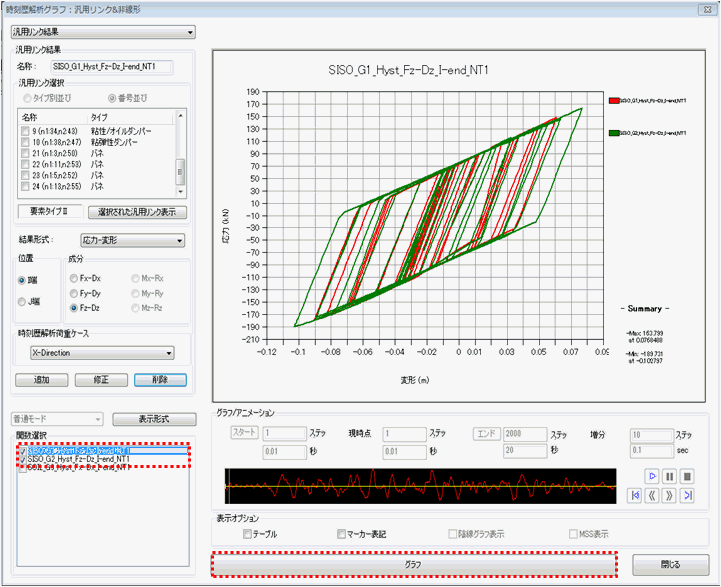This screenshot has height=587, width=721.
Task: Click the スタート button
Action: [x=244, y=433]
